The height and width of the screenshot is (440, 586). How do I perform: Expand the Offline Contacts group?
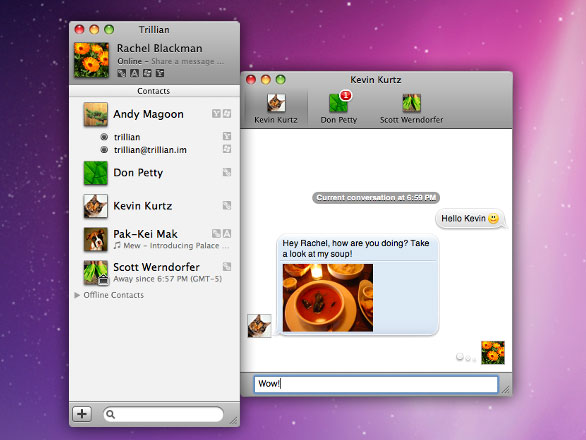[x=77, y=295]
